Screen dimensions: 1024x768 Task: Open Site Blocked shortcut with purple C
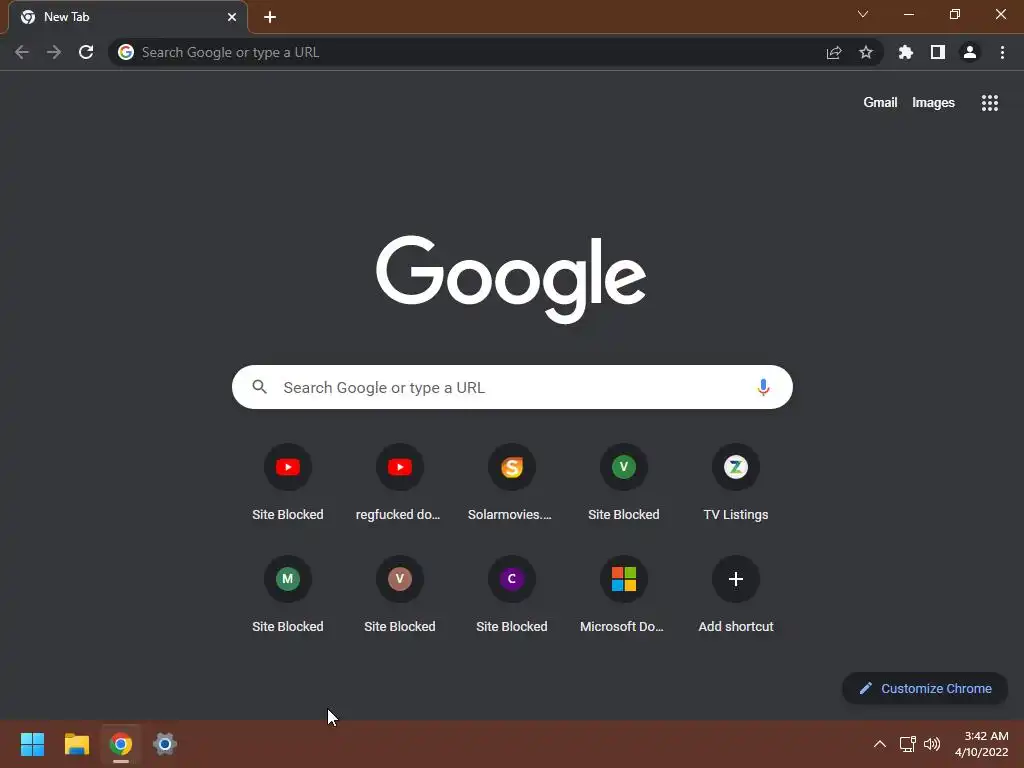point(511,595)
